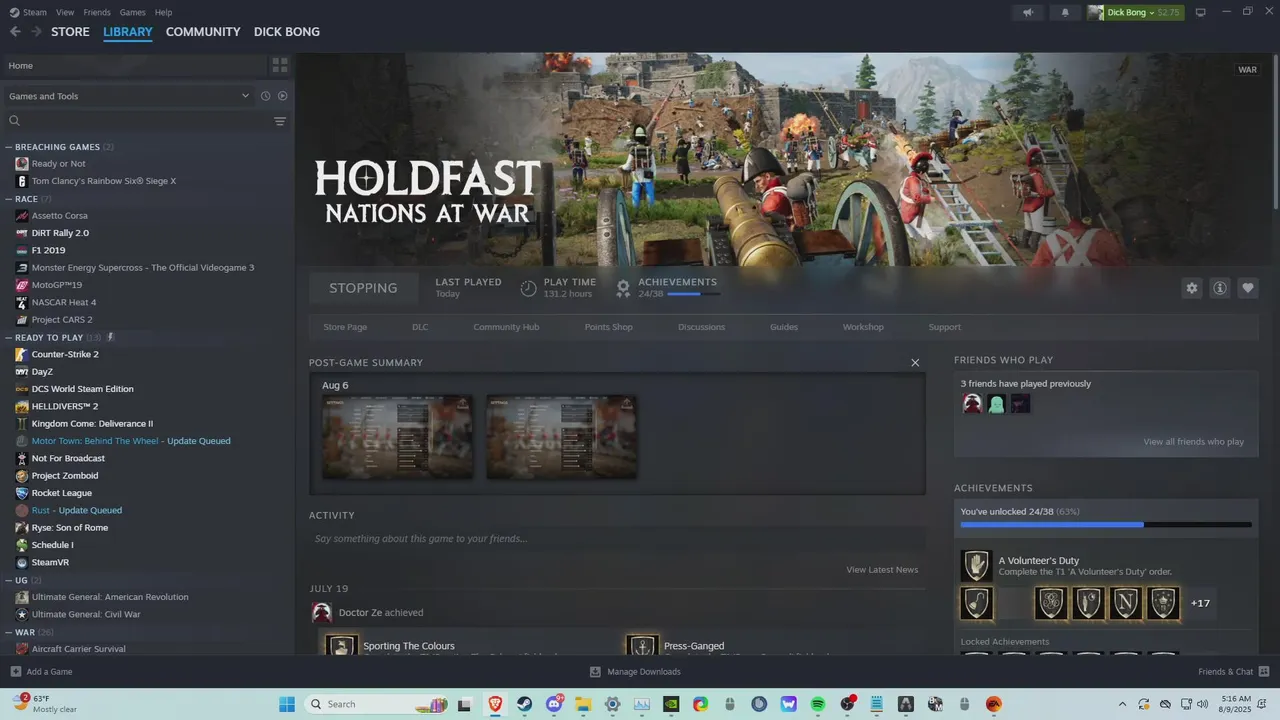Image resolution: width=1280 pixels, height=720 pixels.
Task: Open the first Aug 6 screenshot thumbnail
Action: coord(397,436)
